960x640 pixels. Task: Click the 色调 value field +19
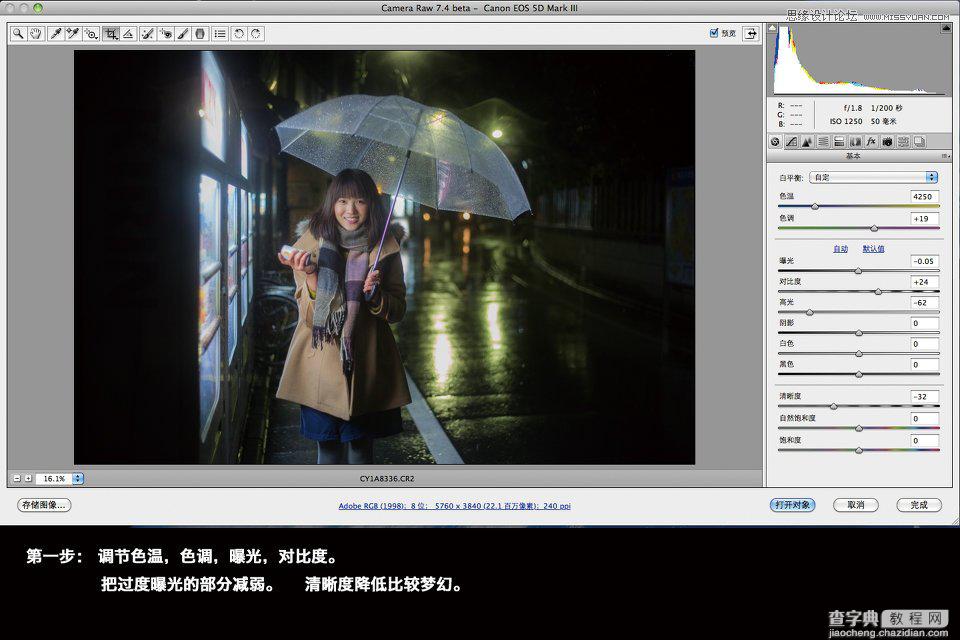pos(924,218)
